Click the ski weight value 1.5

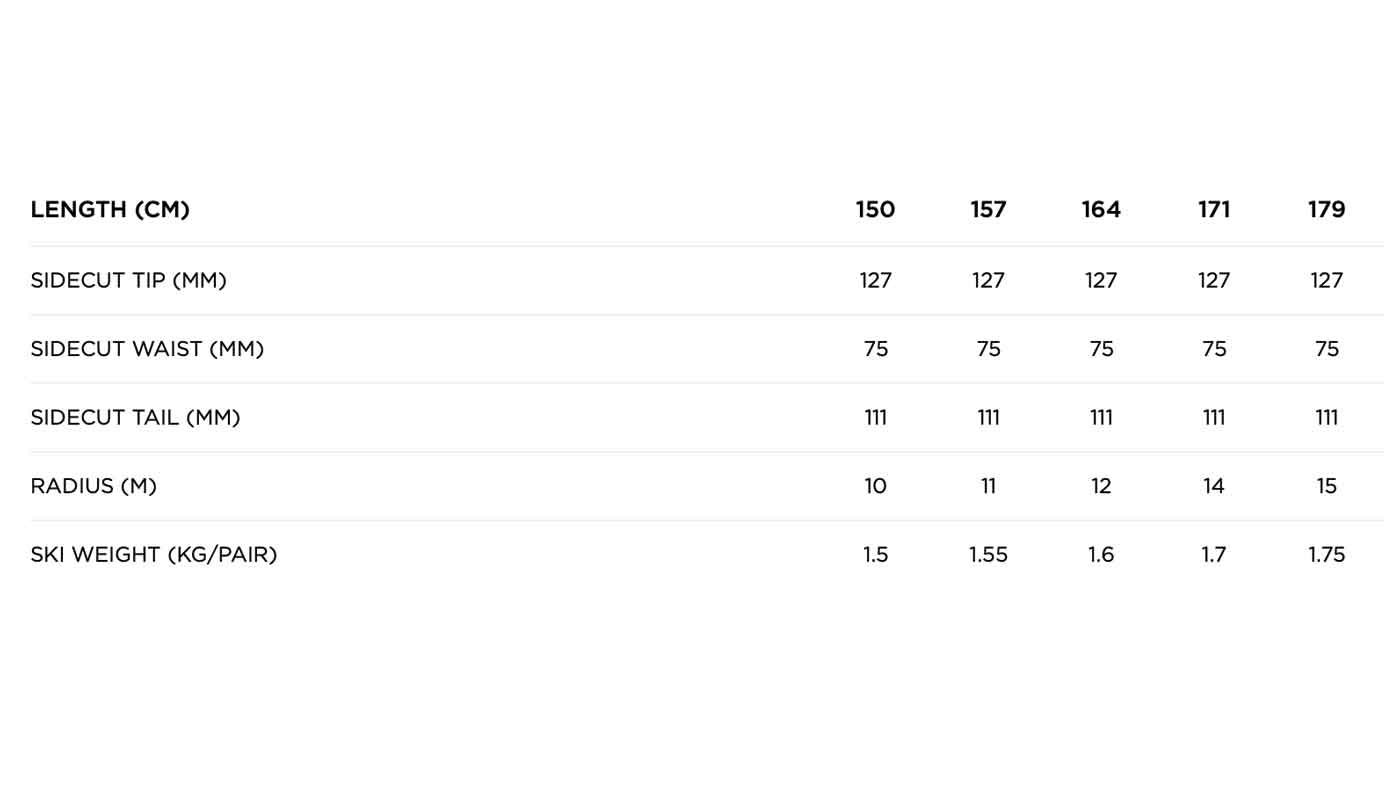(875, 555)
